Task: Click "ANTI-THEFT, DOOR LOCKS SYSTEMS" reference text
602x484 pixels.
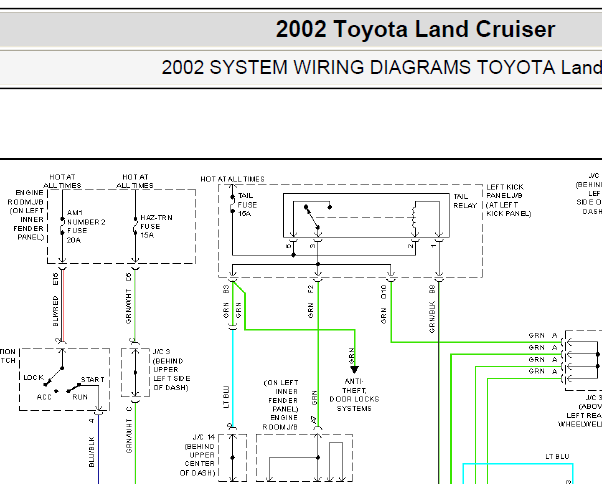Action: 354,395
